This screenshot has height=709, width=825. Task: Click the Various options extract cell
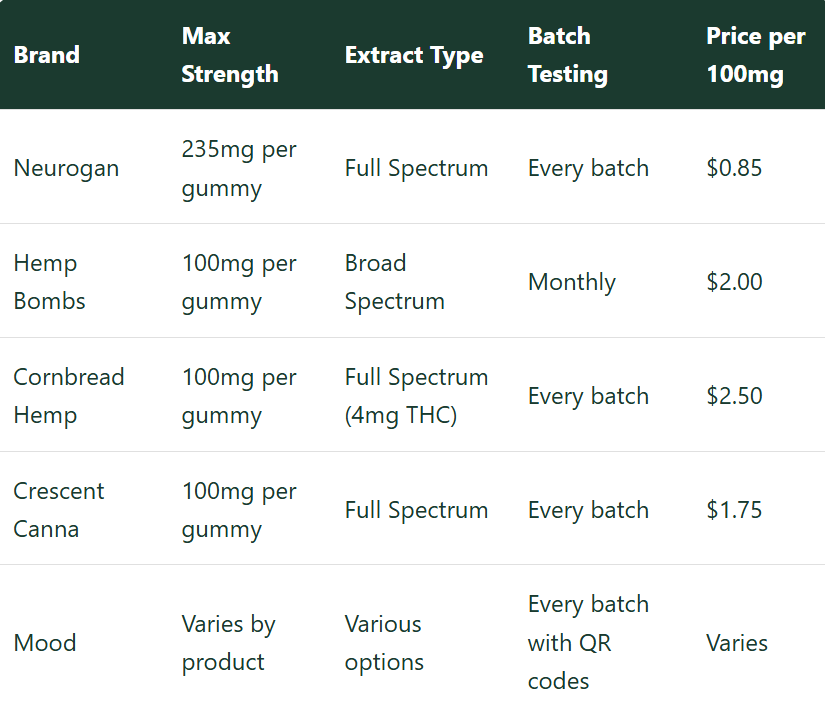click(x=384, y=643)
